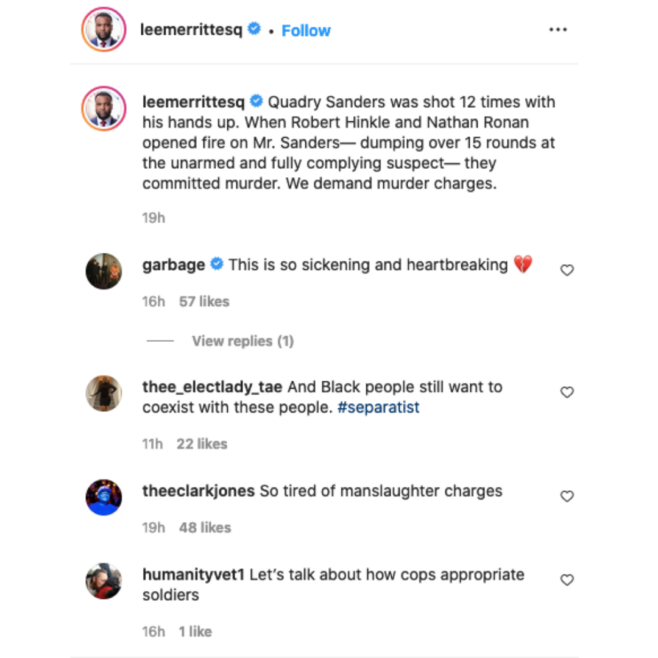Open leemerrittesq header profile picture
The height and width of the screenshot is (658, 658).
103,30
